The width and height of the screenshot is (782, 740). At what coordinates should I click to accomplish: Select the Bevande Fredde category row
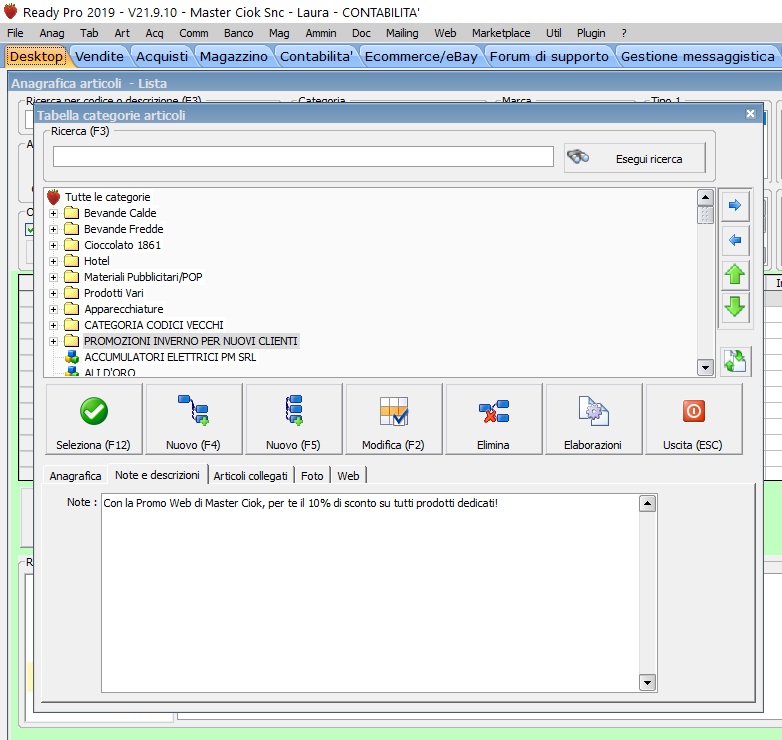[124, 229]
